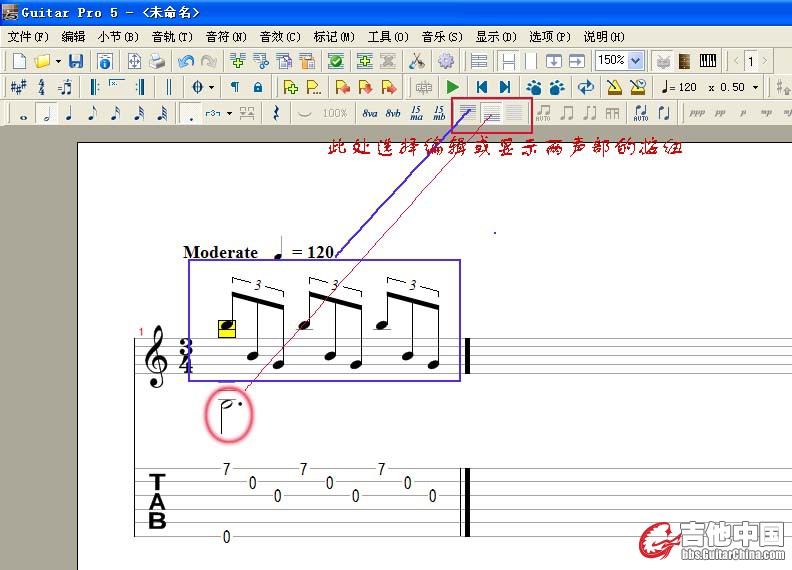
Task: Open score information icon
Action: point(105,61)
